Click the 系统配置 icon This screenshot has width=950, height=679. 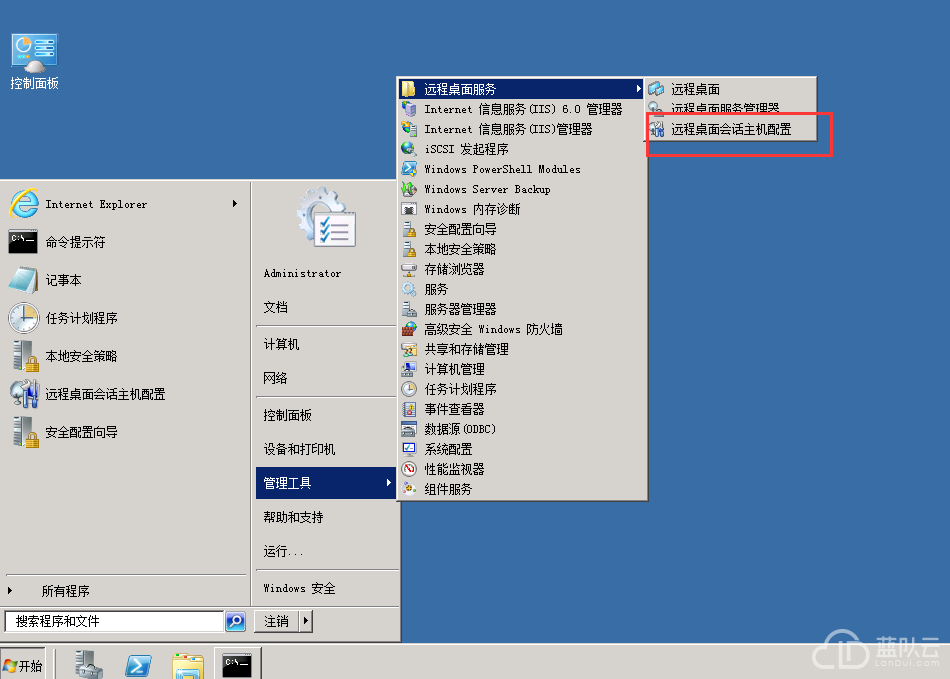pyautogui.click(x=409, y=449)
